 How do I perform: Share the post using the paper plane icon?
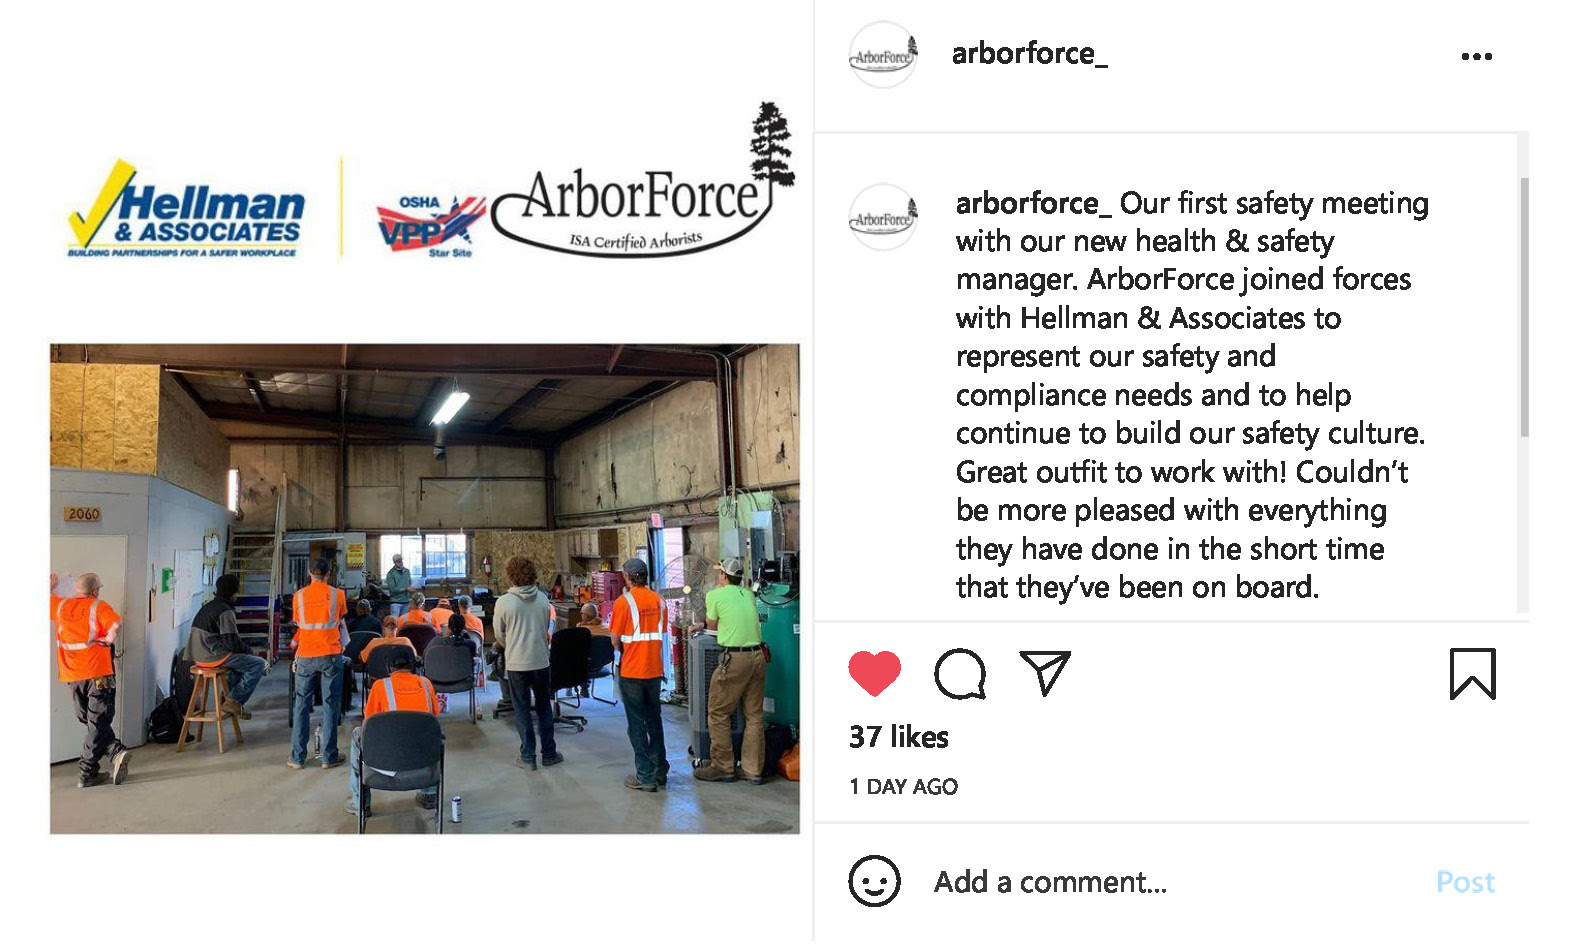(1045, 672)
